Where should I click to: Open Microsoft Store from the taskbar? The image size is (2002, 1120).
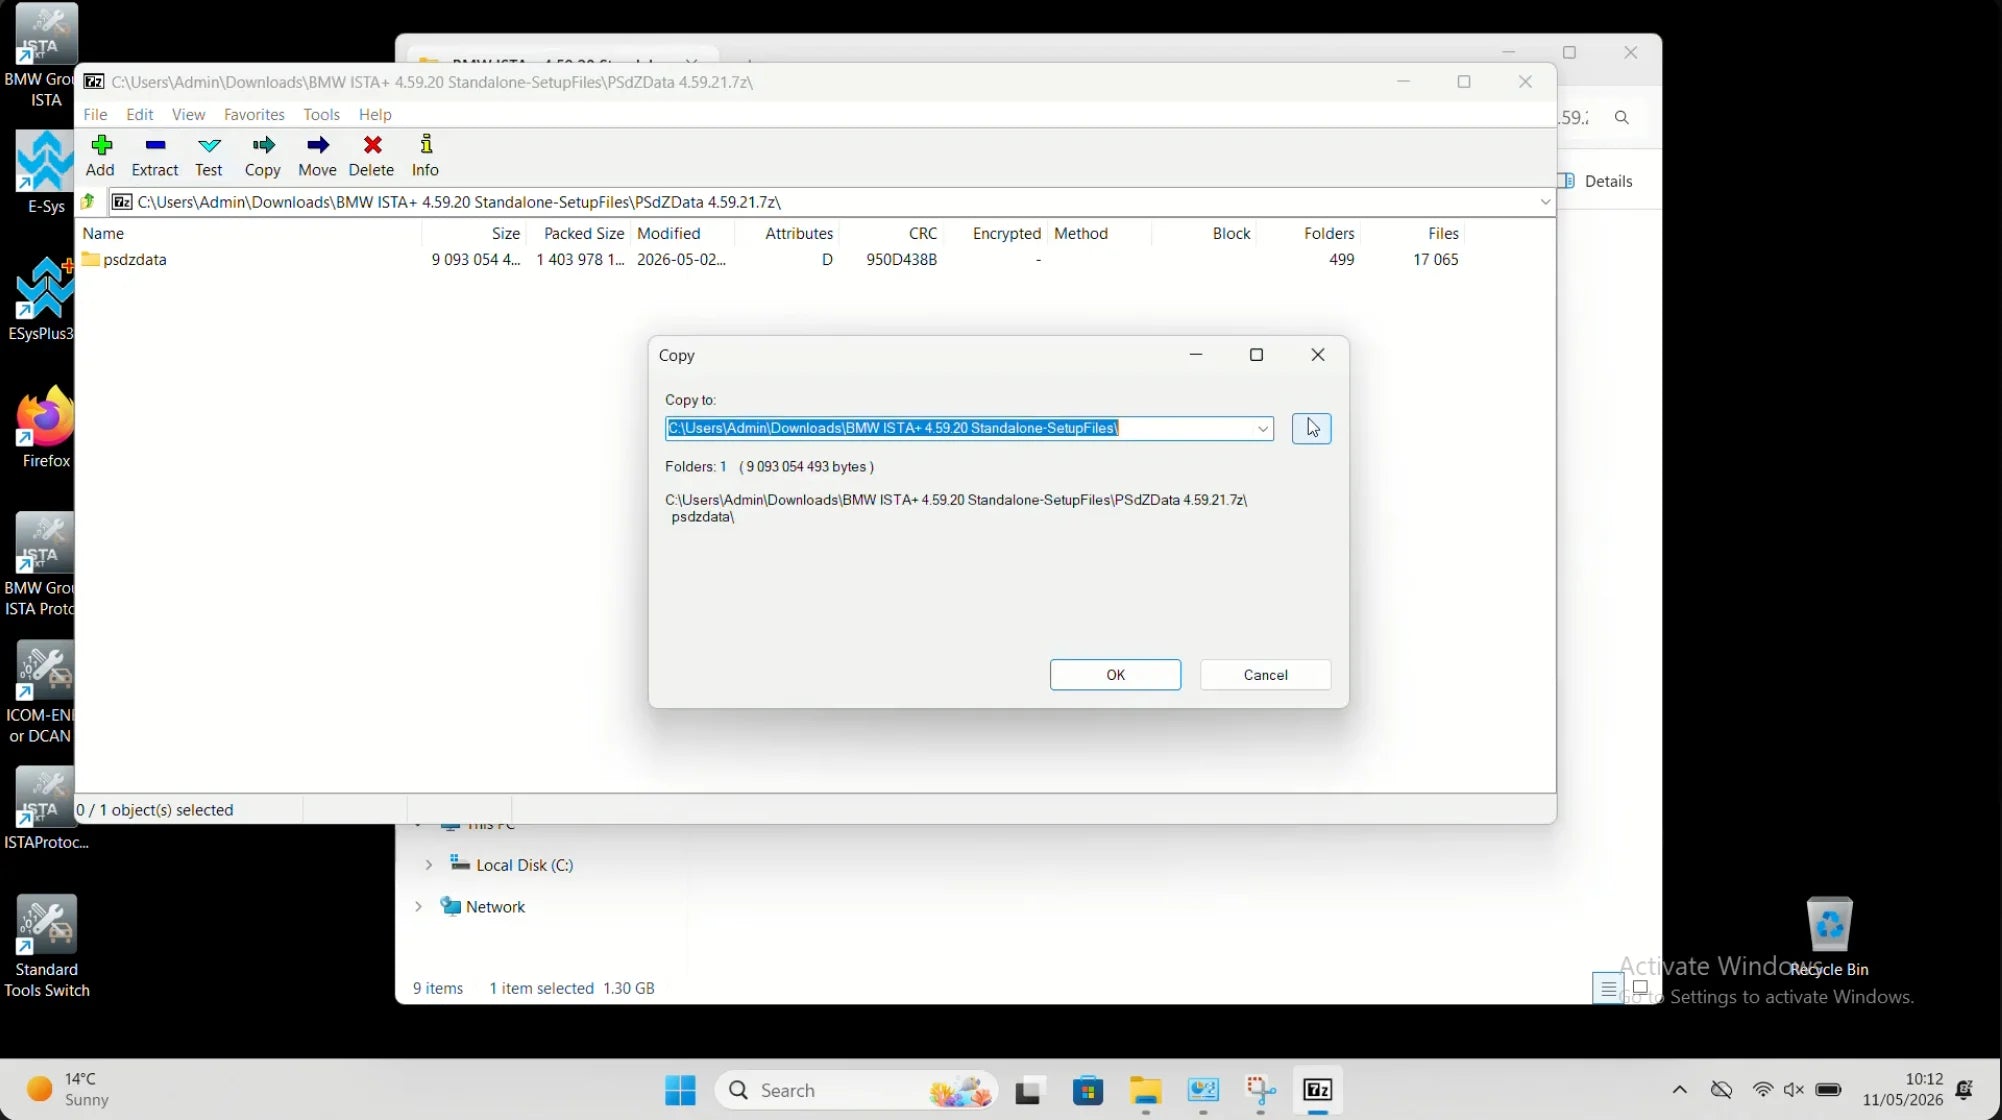[1088, 1090]
